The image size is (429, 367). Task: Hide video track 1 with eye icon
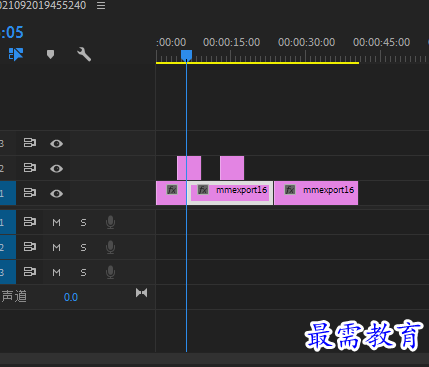pos(56,193)
